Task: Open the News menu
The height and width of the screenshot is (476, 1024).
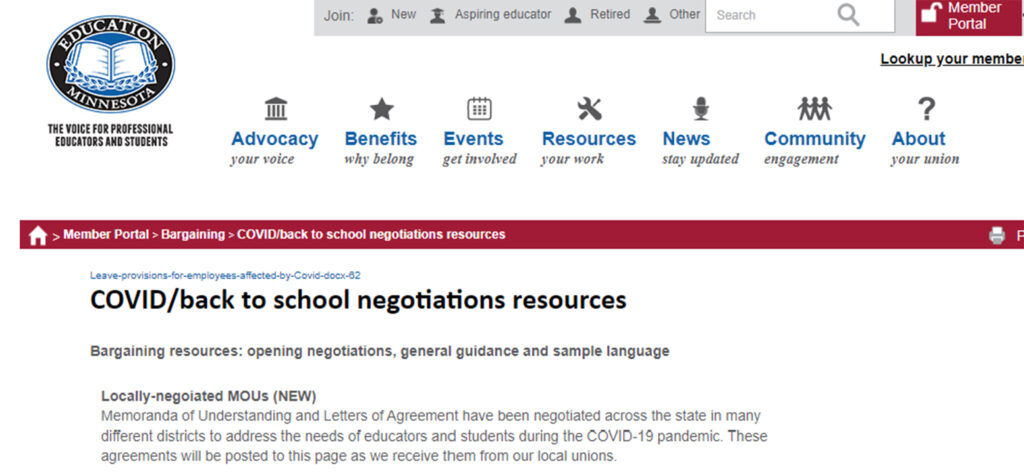Action: pyautogui.click(x=686, y=139)
